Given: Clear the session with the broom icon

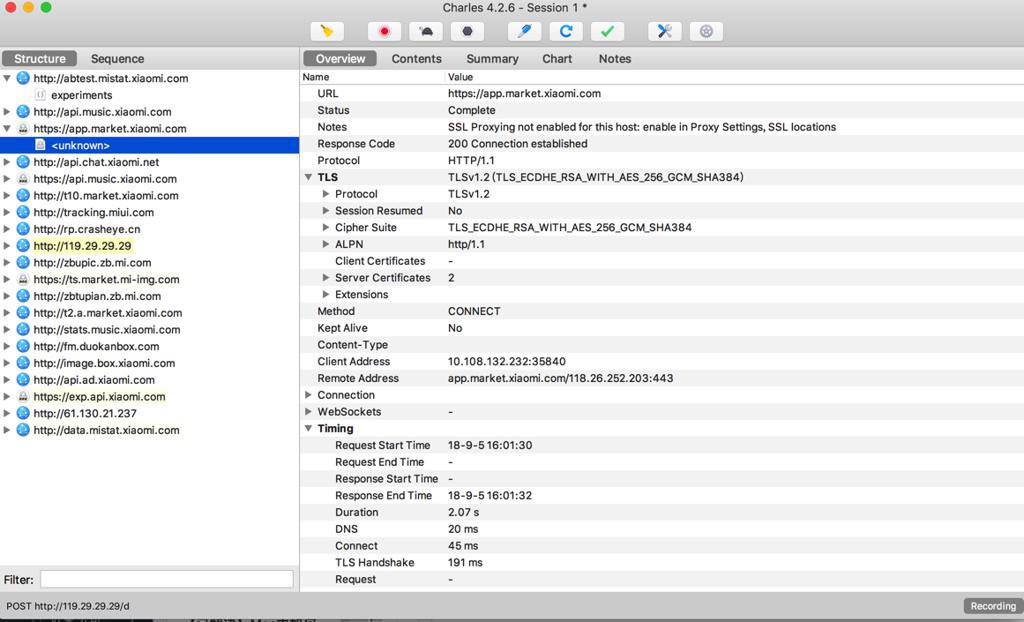Looking at the screenshot, I should click(x=327, y=31).
